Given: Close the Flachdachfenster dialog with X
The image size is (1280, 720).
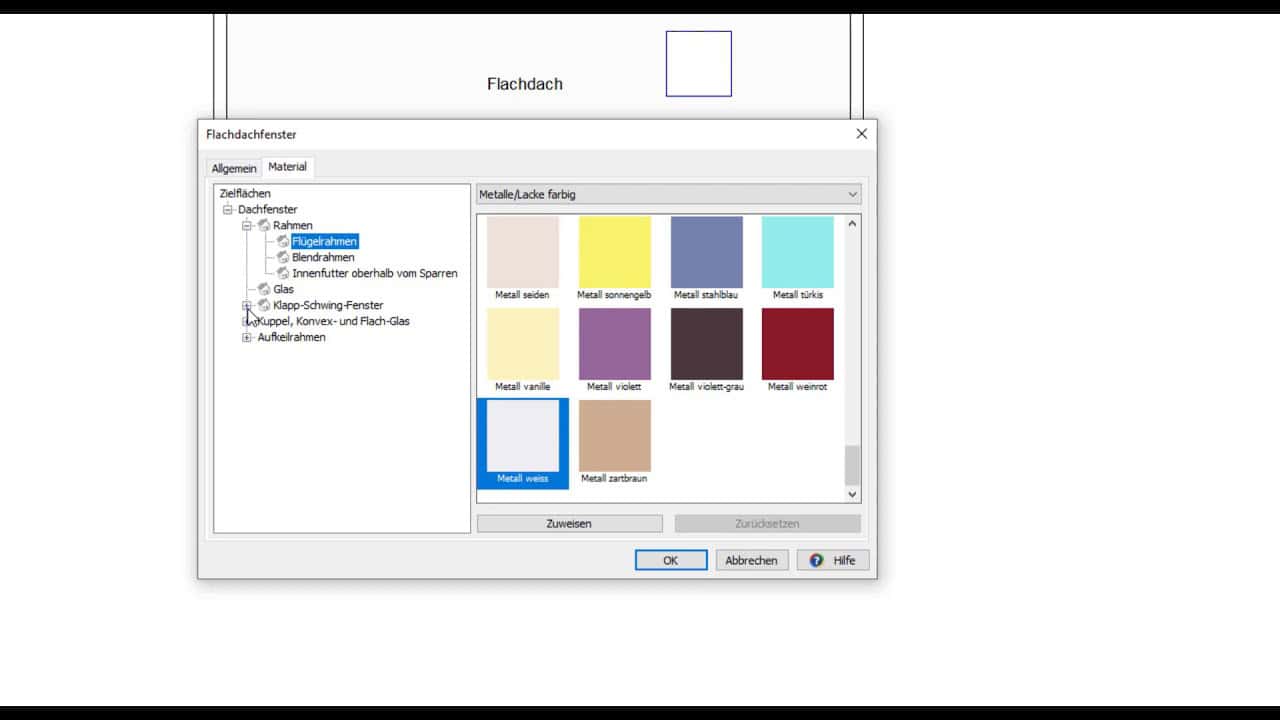Looking at the screenshot, I should pyautogui.click(x=861, y=134).
